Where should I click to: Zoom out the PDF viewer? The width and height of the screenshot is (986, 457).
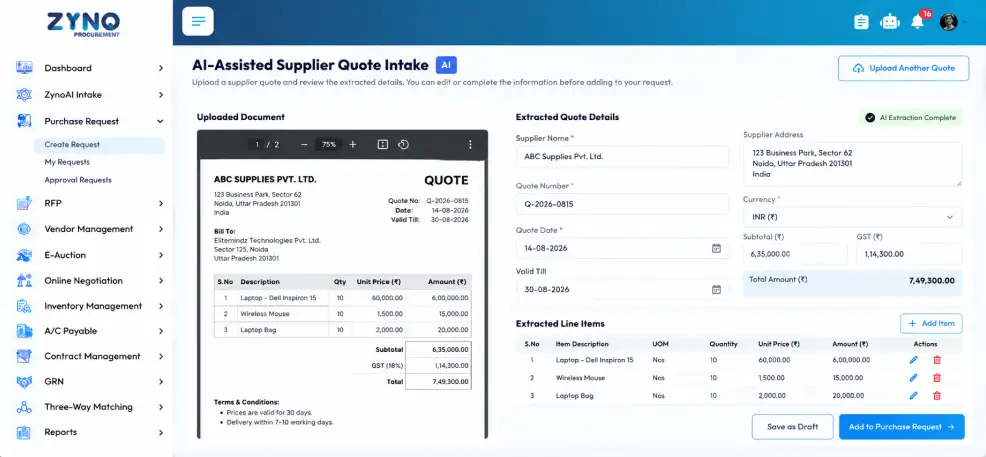304,145
